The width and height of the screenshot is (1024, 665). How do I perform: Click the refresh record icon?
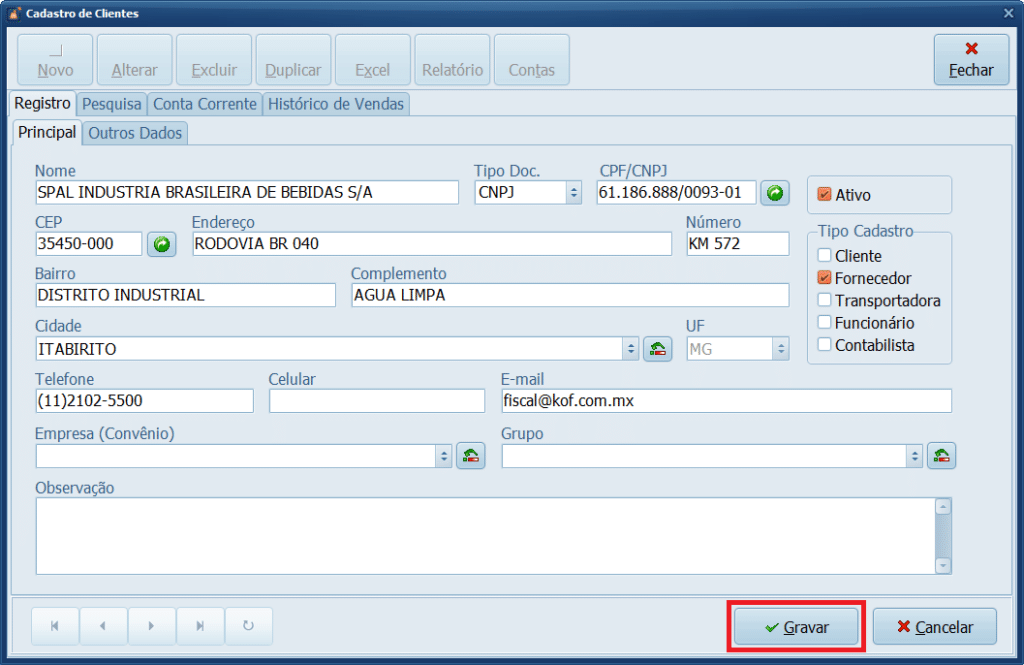click(x=248, y=626)
